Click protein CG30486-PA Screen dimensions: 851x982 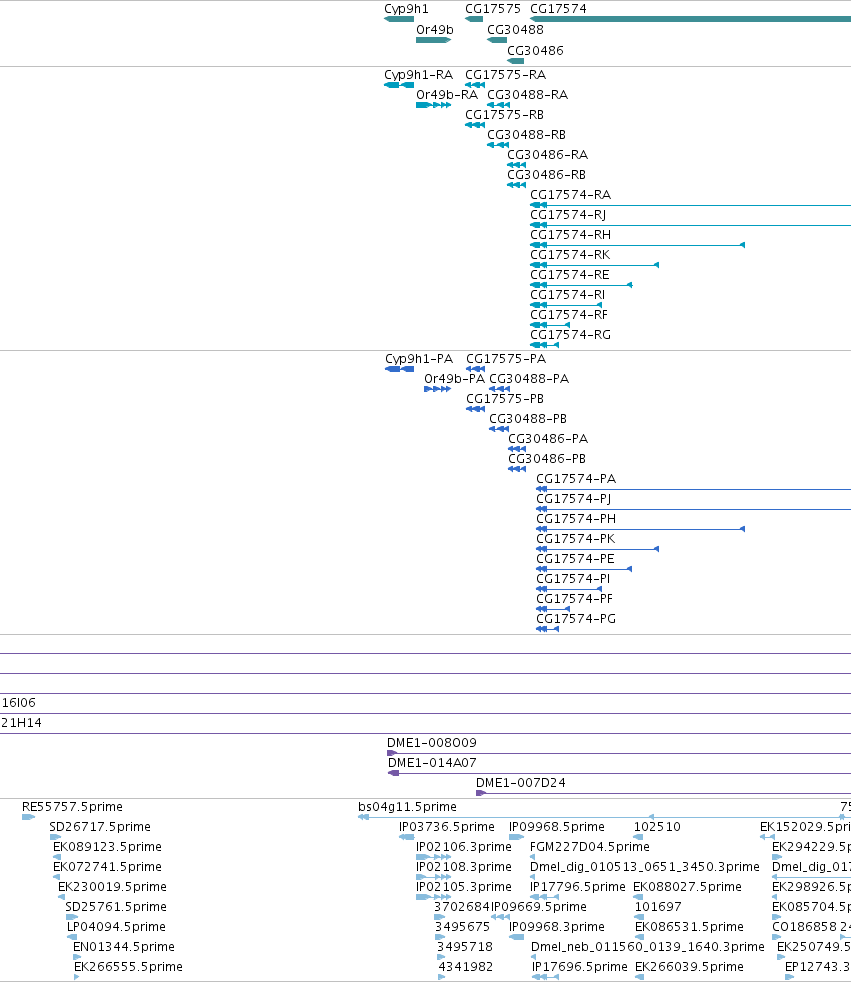click(x=517, y=449)
